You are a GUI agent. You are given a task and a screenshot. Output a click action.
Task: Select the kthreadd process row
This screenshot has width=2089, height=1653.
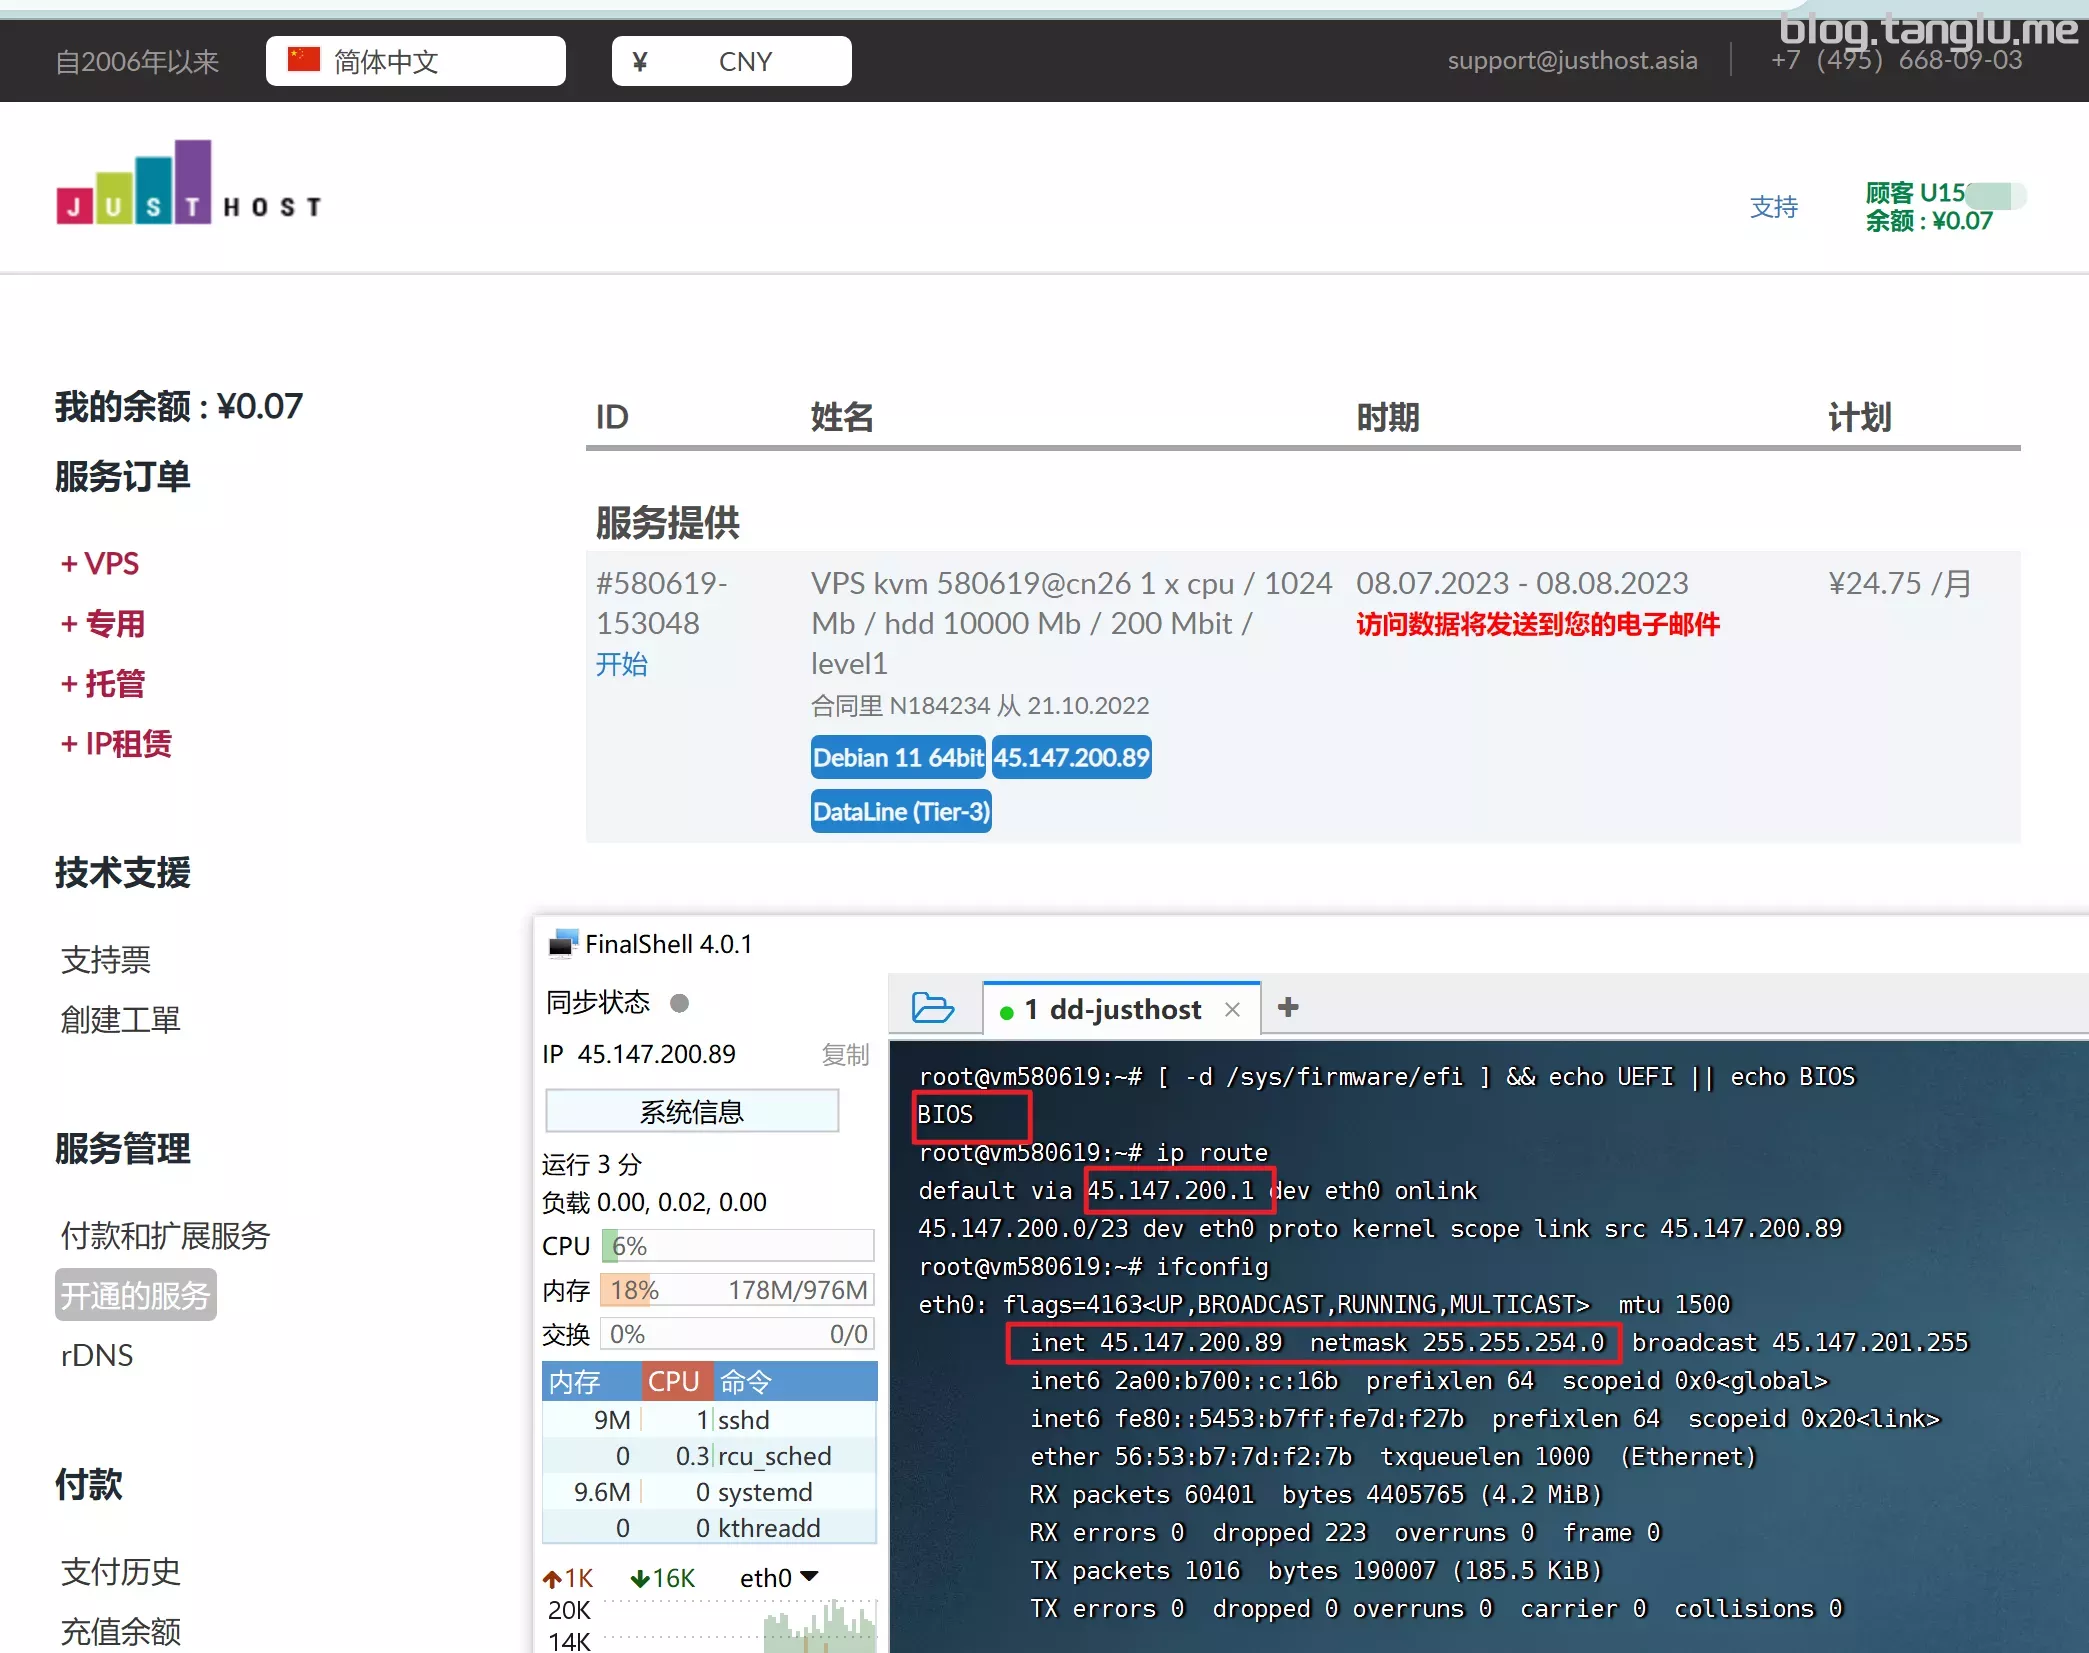pos(710,1527)
